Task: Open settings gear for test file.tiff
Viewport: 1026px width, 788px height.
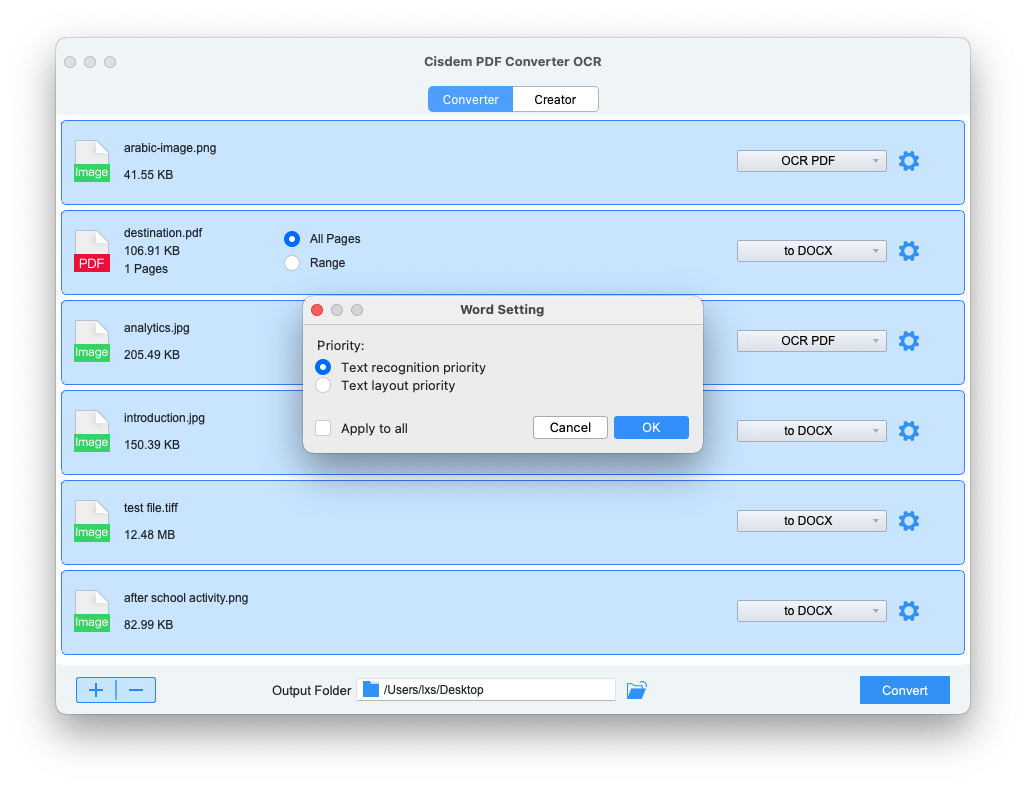Action: click(908, 521)
